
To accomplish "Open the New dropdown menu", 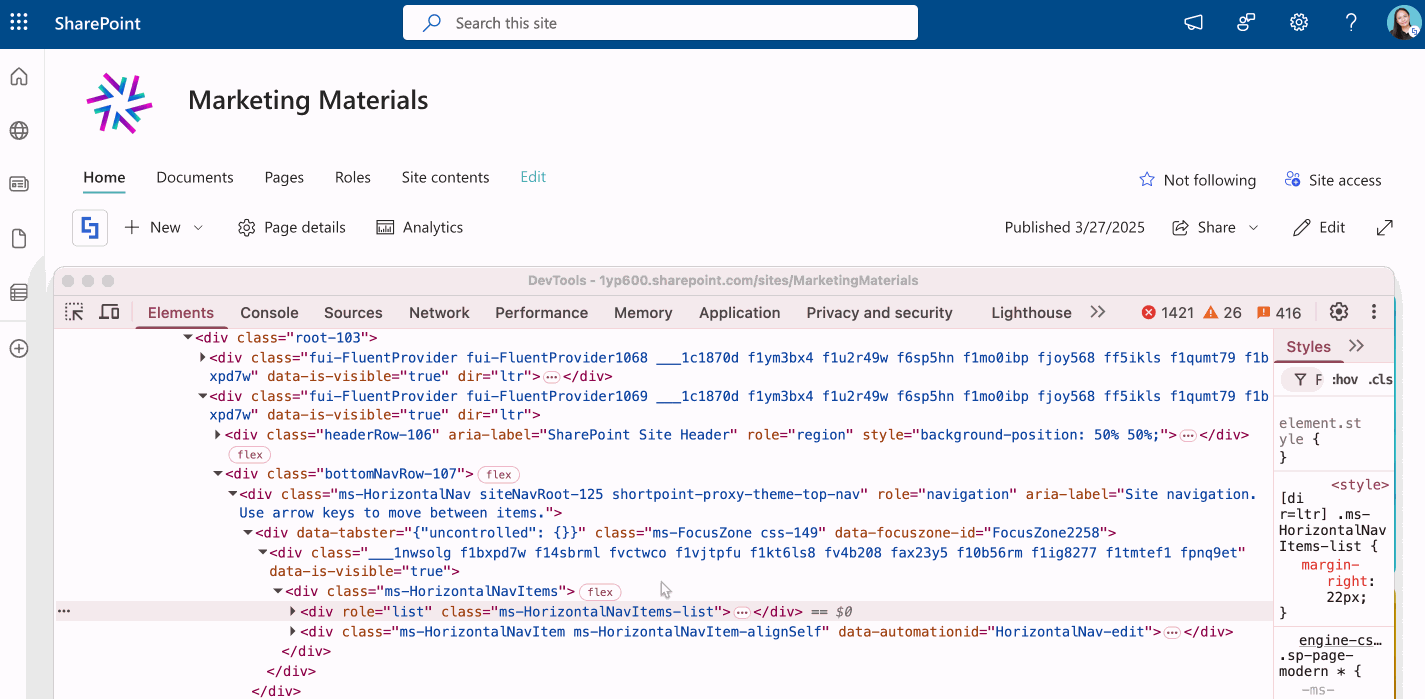I will [164, 228].
